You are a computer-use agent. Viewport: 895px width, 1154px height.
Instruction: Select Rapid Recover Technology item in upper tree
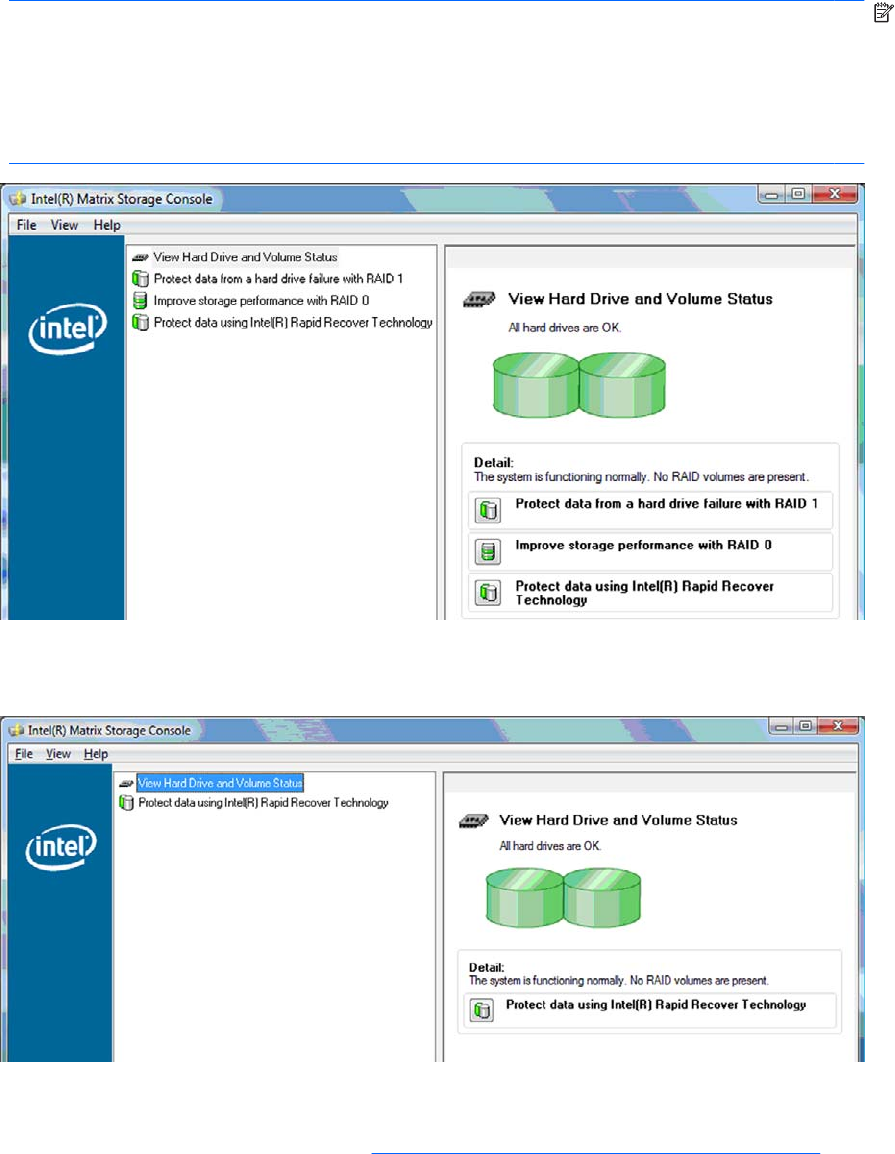coord(293,322)
